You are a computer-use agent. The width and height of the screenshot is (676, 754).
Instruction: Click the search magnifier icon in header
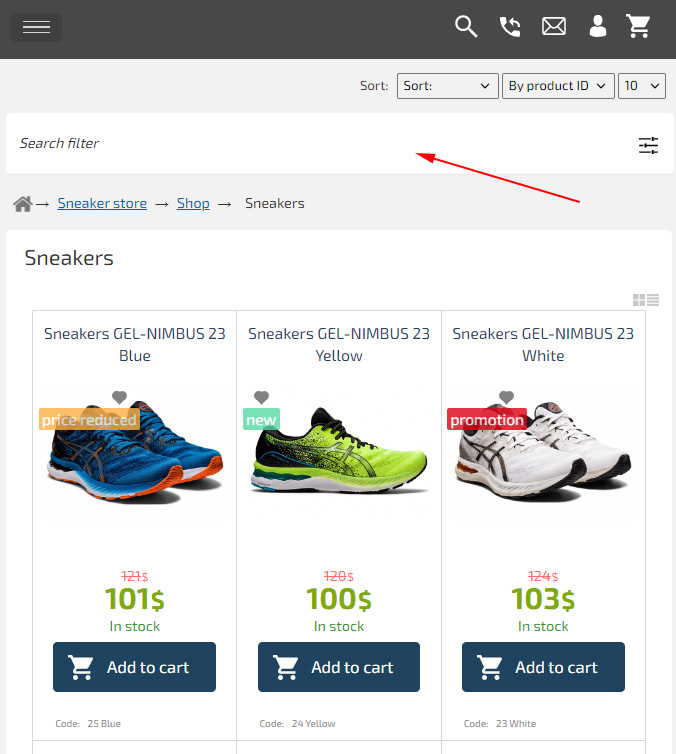(466, 27)
